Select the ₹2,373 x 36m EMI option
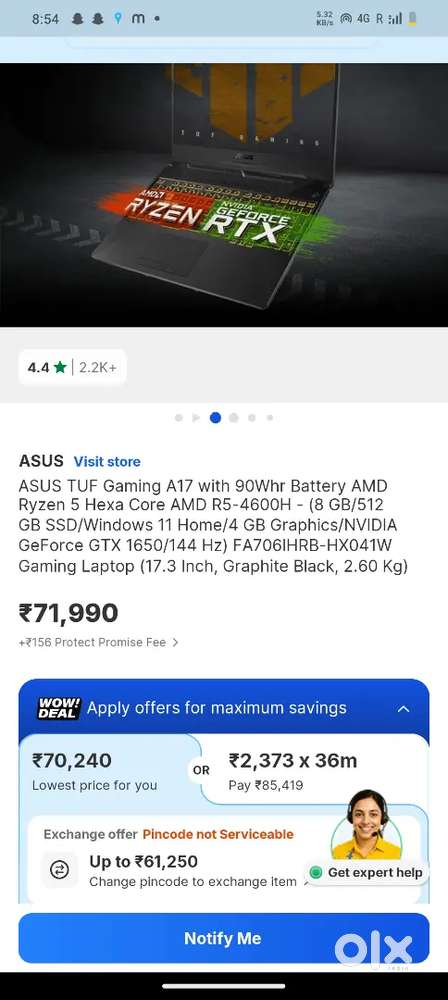The image size is (448, 1000). coord(314,770)
